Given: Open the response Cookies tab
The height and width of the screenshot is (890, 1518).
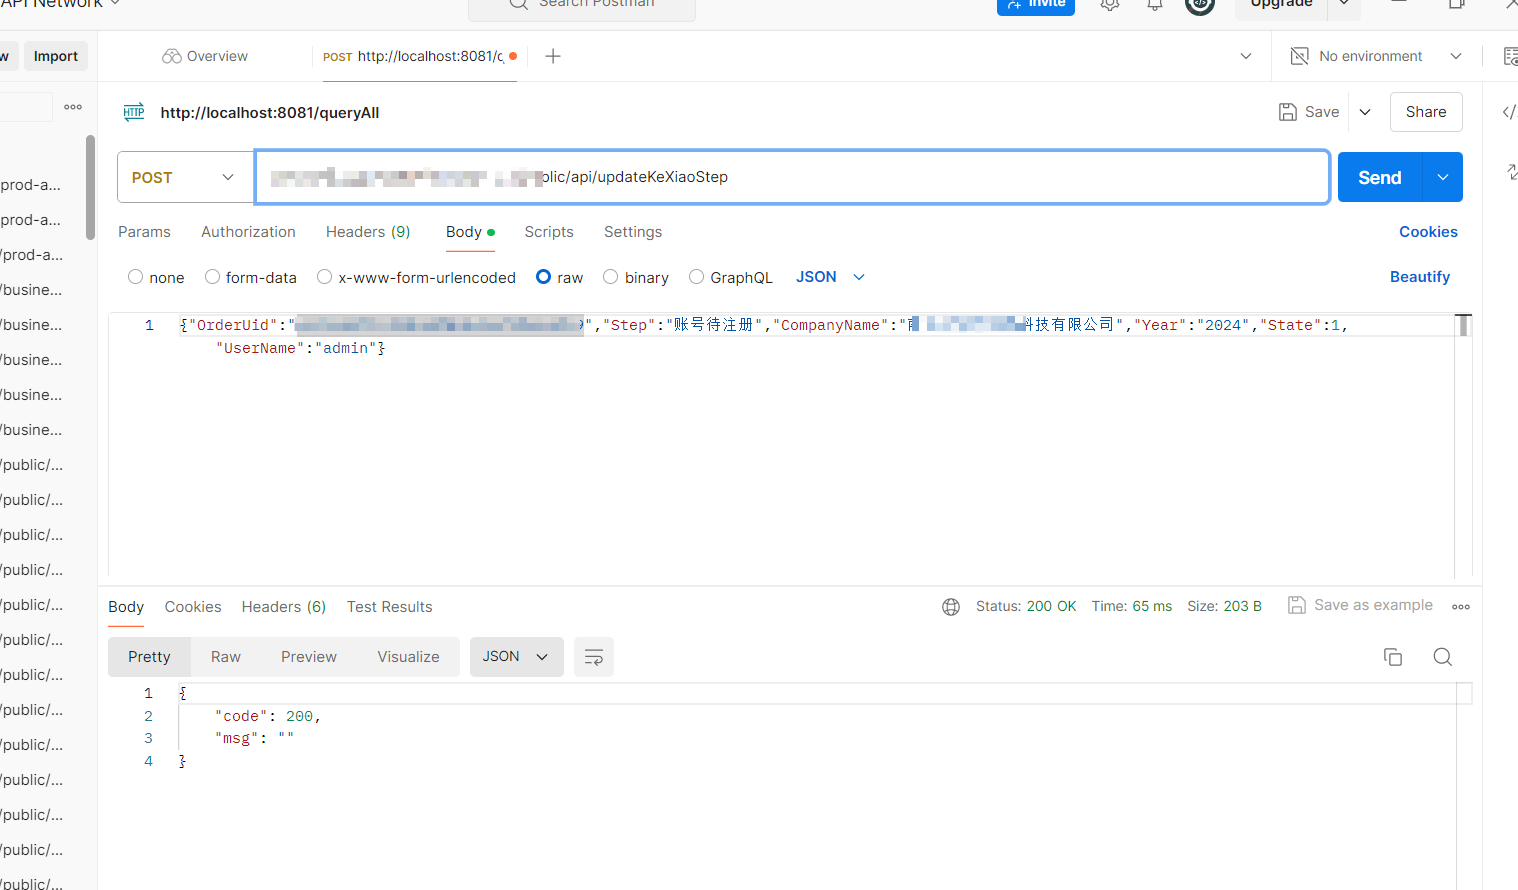Looking at the screenshot, I should [193, 607].
